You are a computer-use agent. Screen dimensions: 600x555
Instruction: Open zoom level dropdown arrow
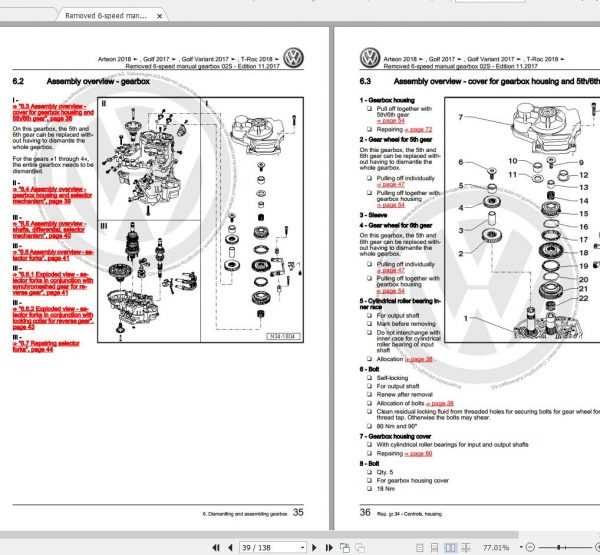coord(521,547)
